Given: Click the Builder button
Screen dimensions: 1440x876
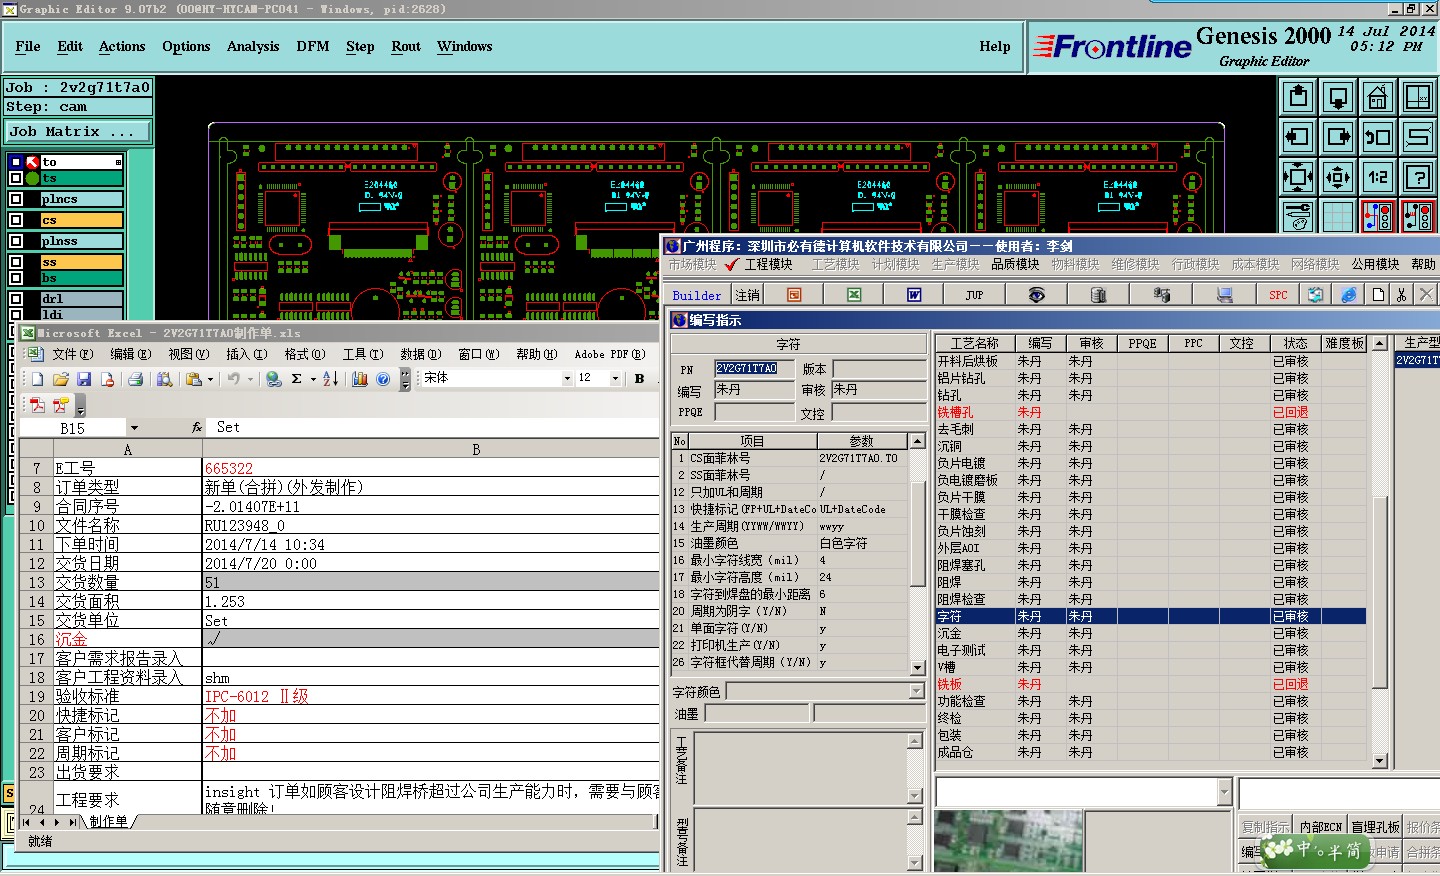Looking at the screenshot, I should 697,295.
